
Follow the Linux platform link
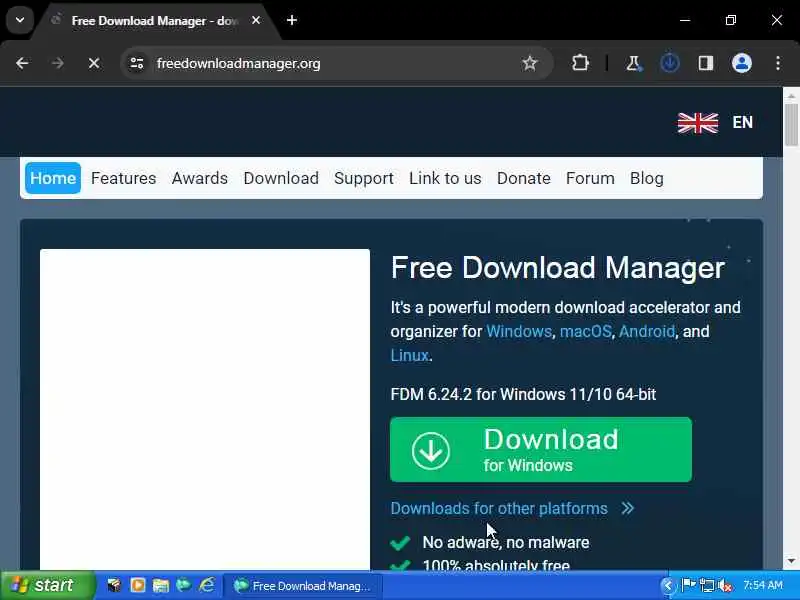tap(409, 355)
